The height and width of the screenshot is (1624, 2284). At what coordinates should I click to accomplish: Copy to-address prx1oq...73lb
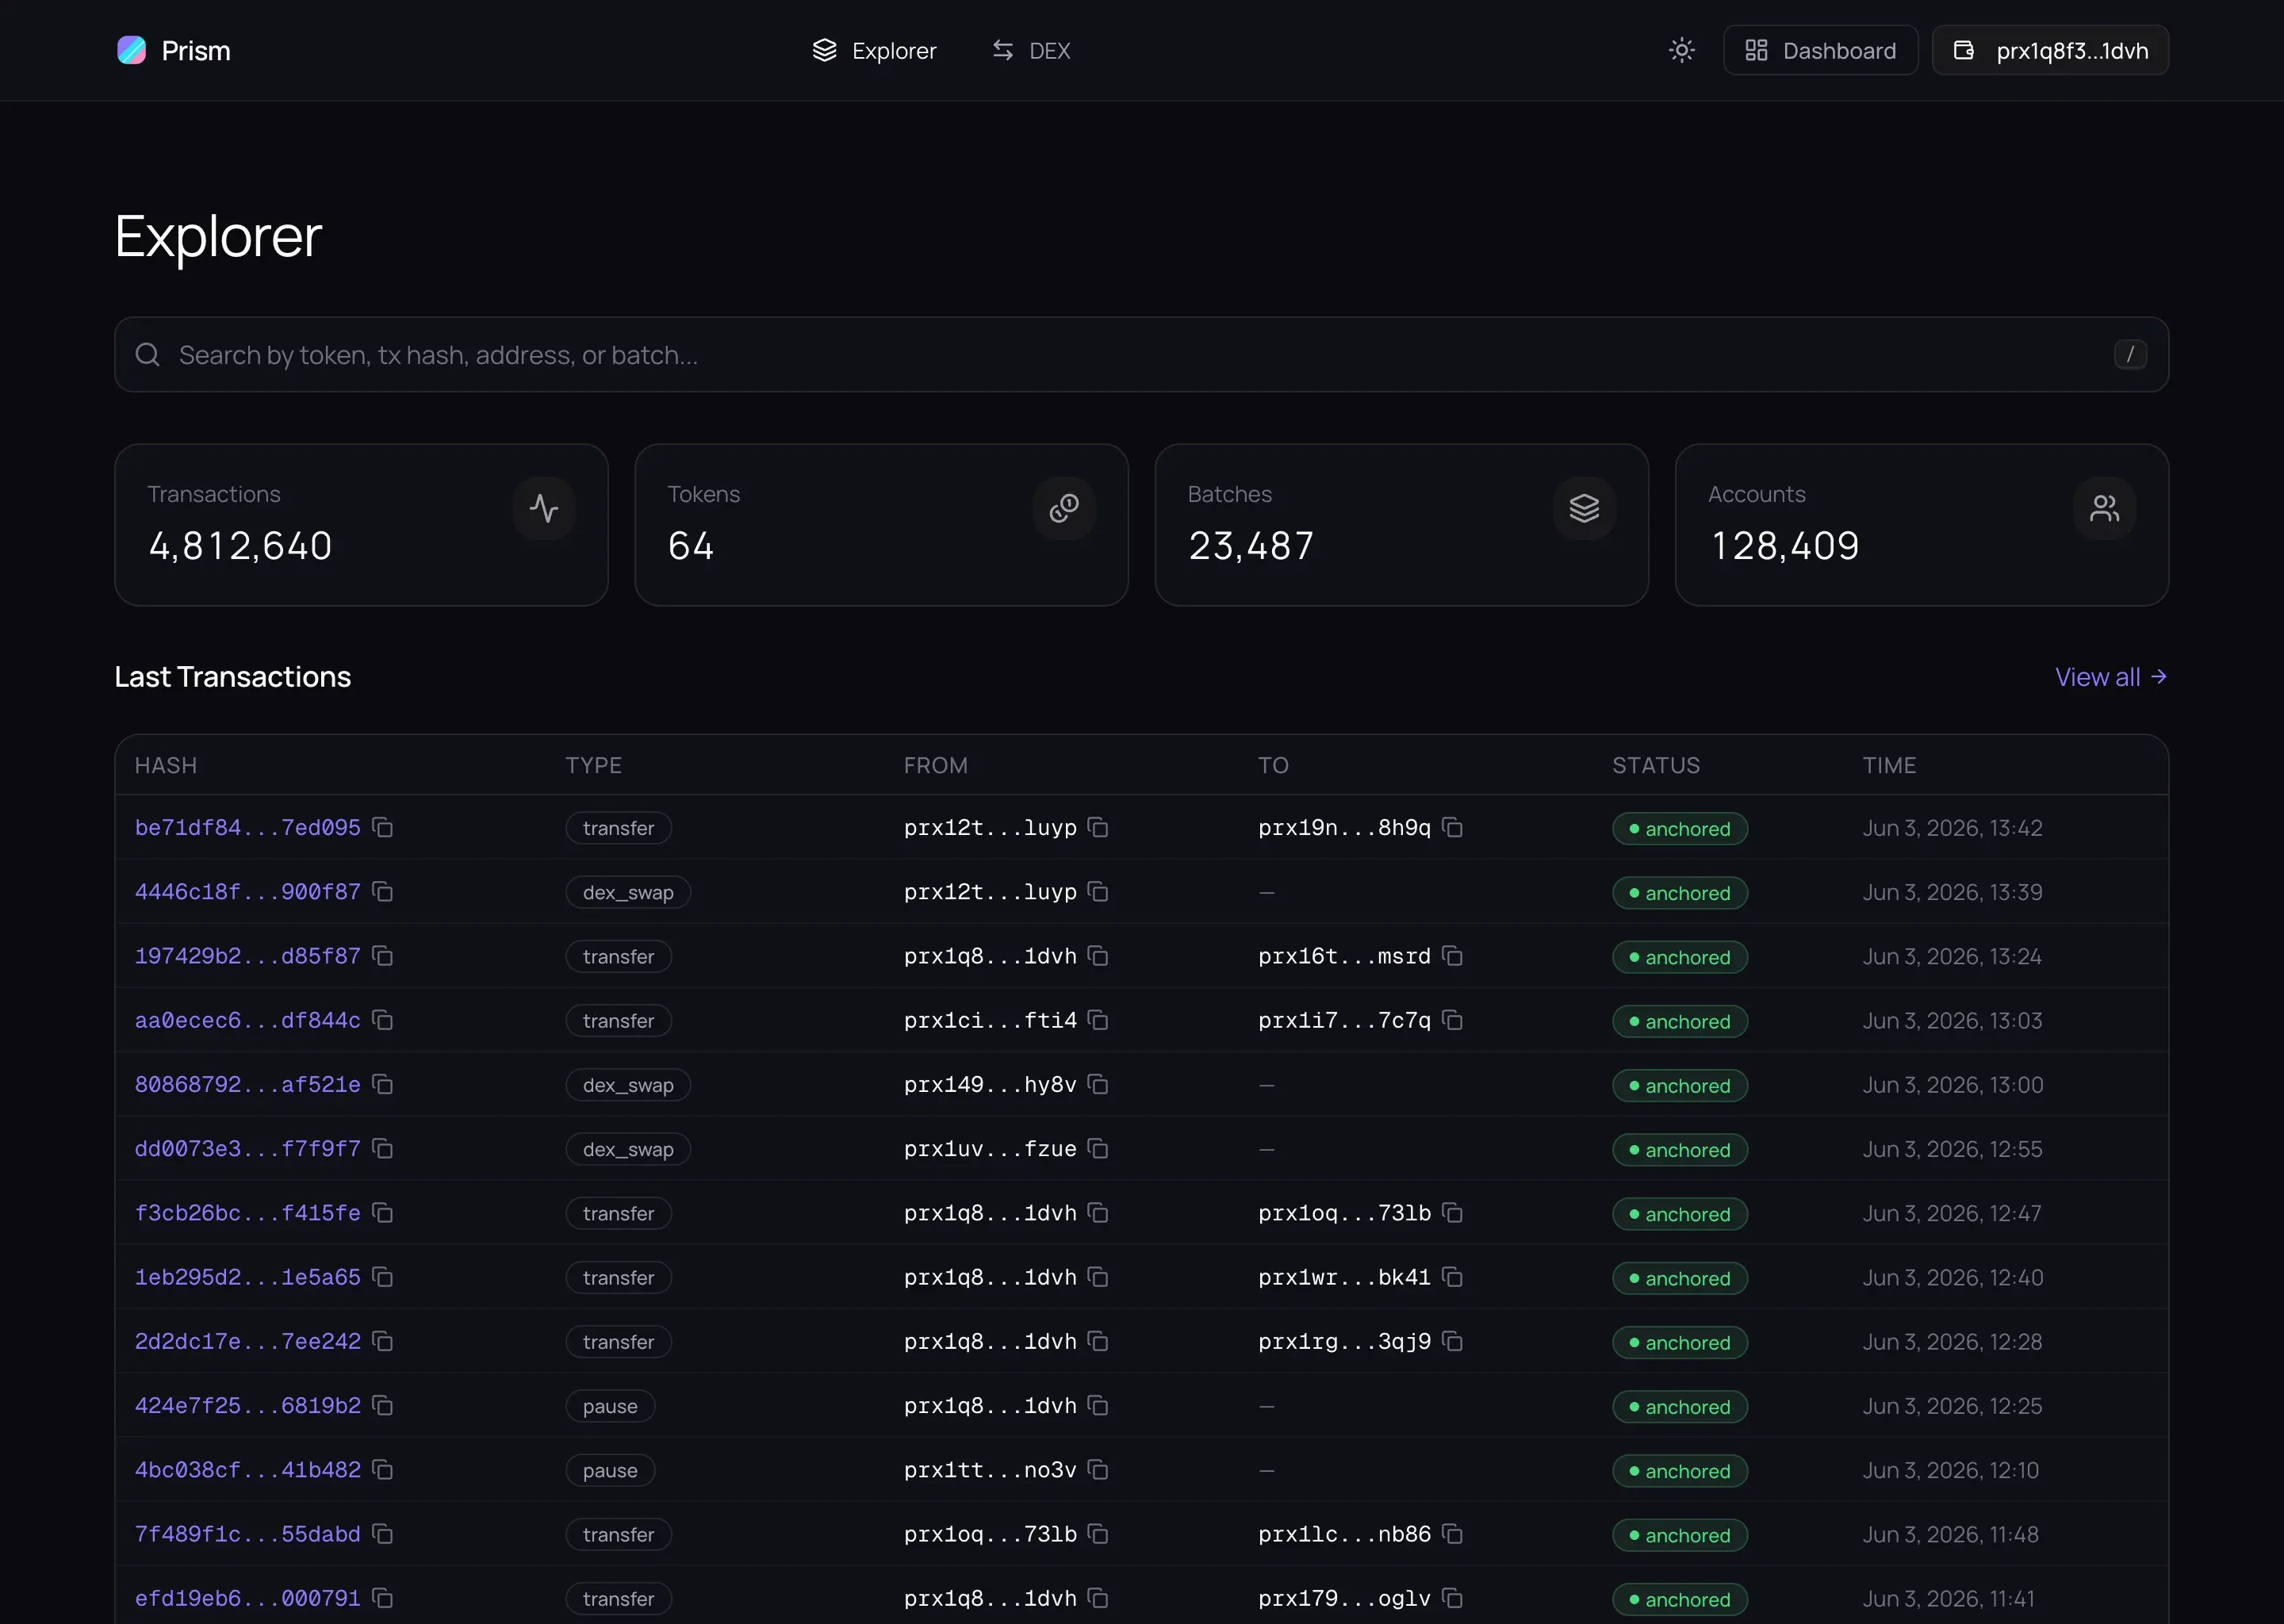(1452, 1212)
